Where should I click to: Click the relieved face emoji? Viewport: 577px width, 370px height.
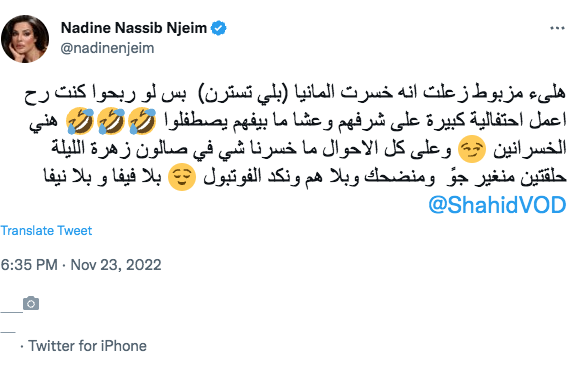click(x=182, y=177)
